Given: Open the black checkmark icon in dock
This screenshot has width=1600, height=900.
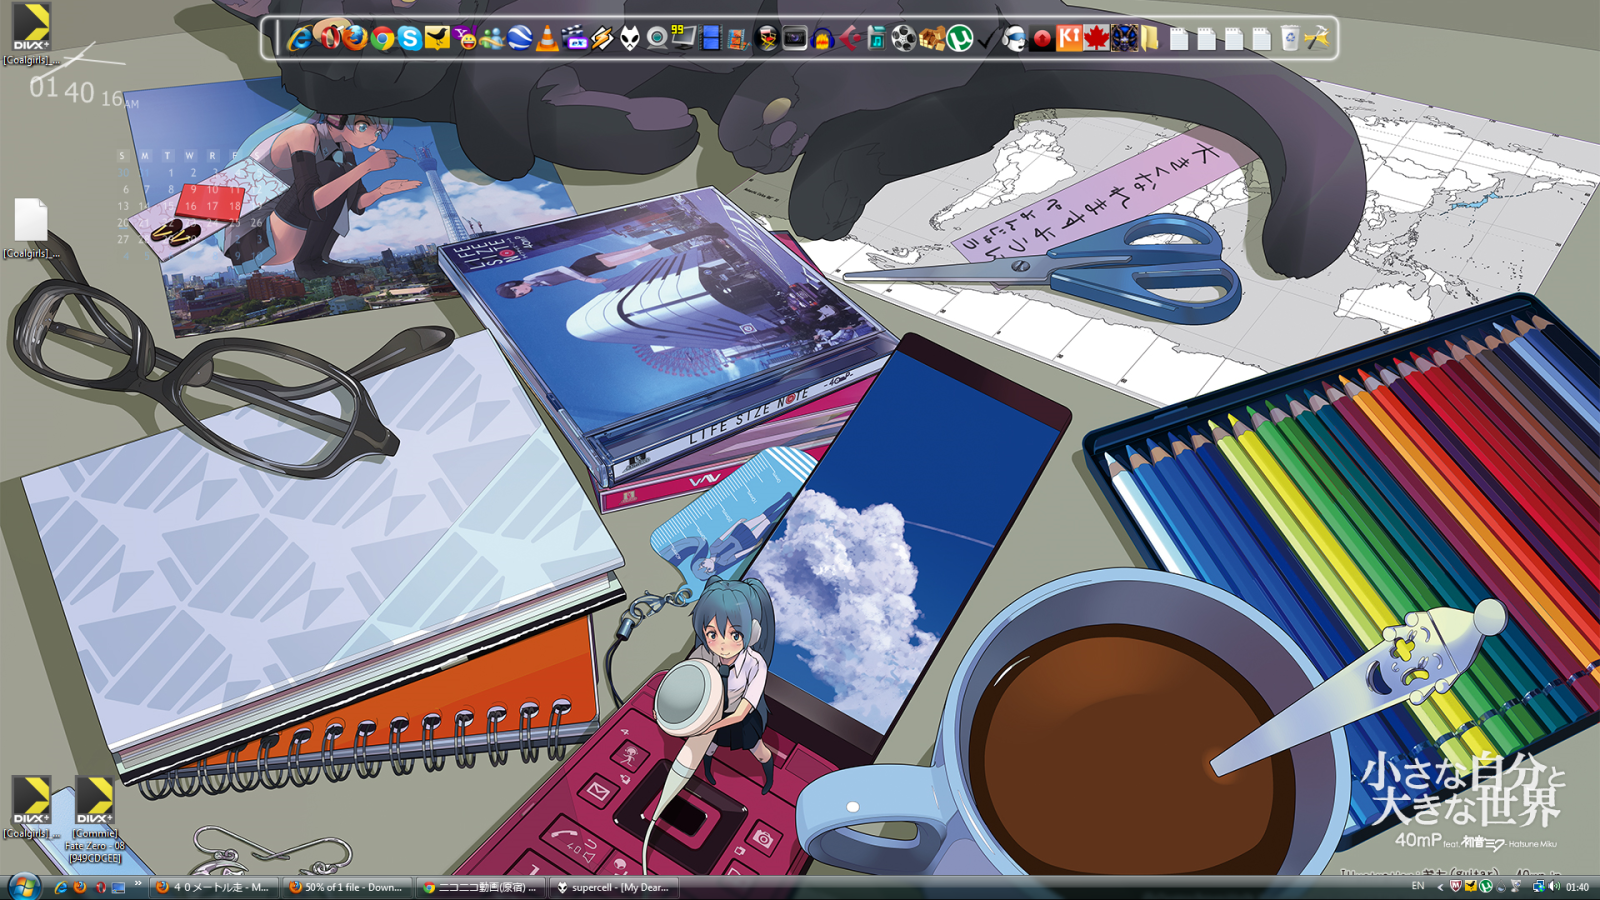Looking at the screenshot, I should (x=986, y=39).
